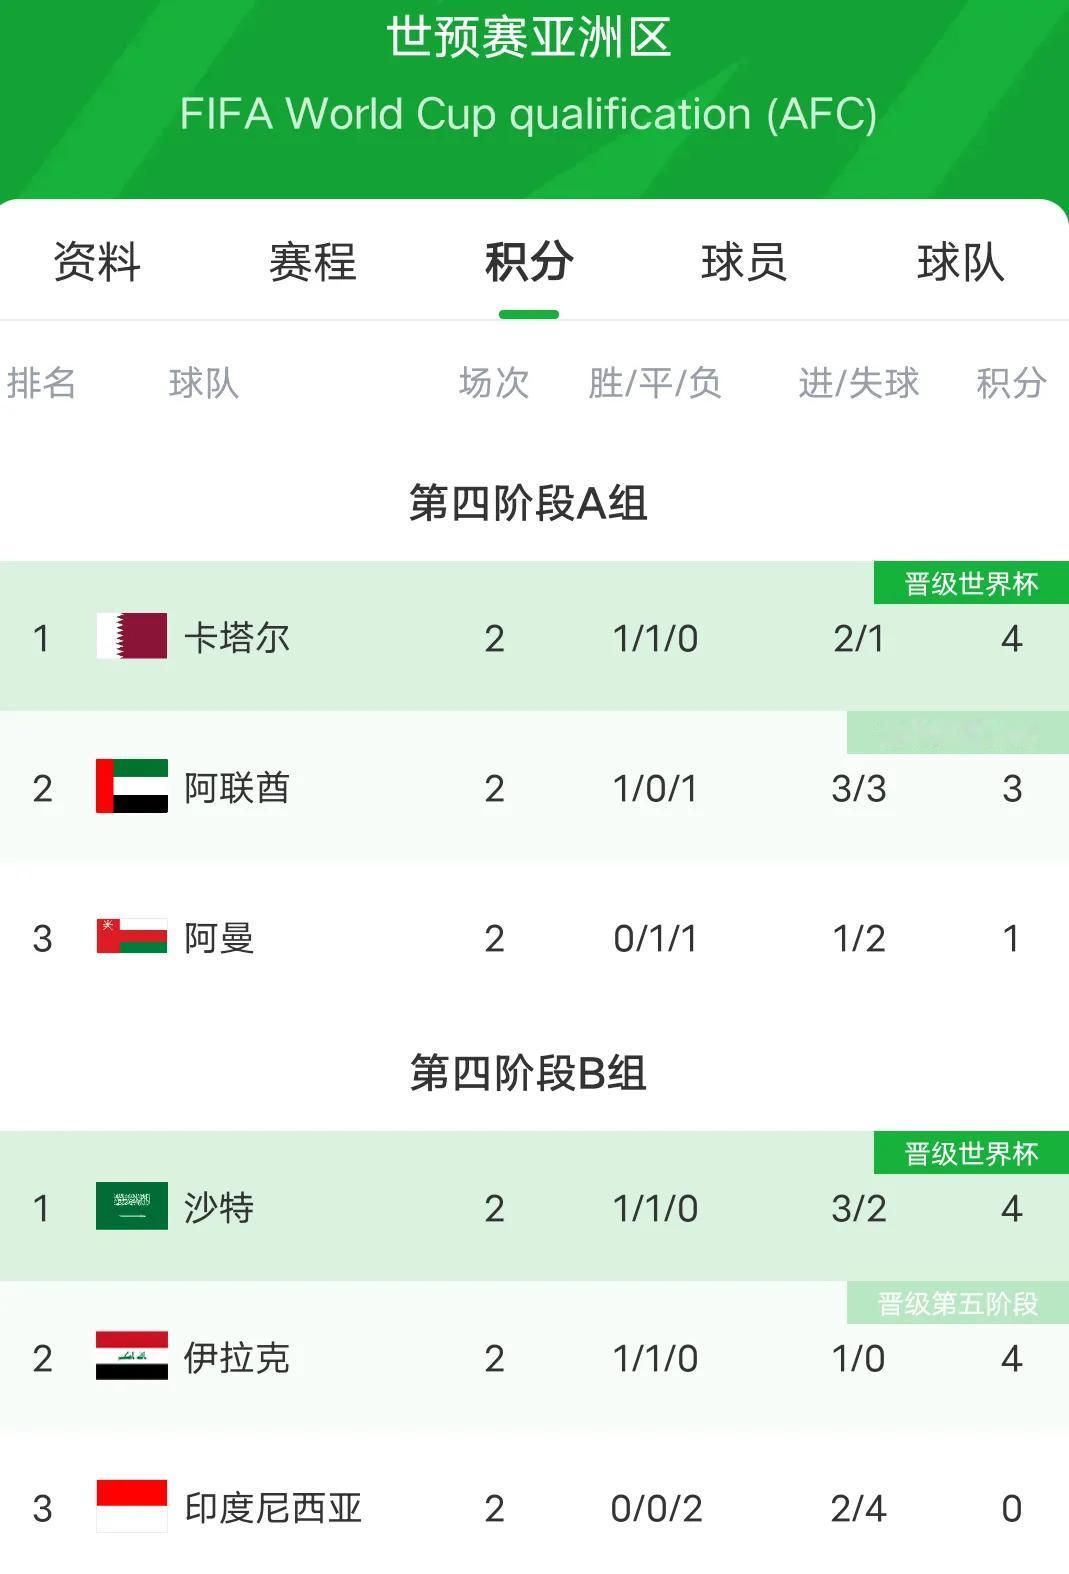View team 伊拉克 page
Viewport: 1069px width, 1574px height.
point(237,1358)
